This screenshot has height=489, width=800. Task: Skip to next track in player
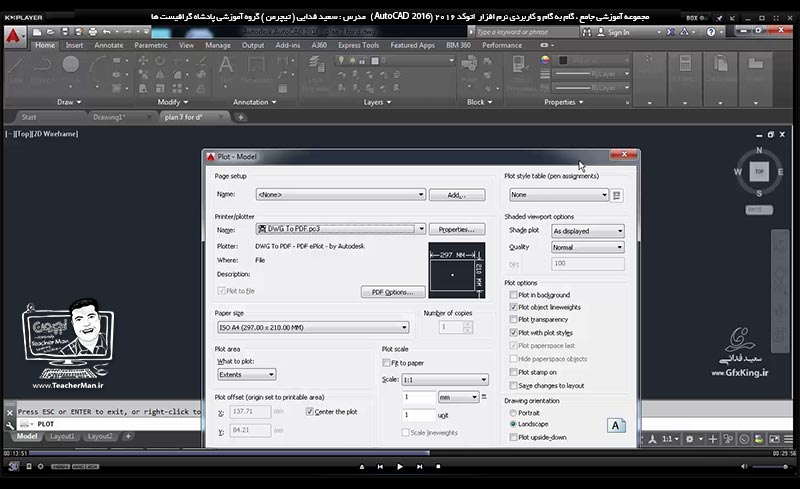419,467
